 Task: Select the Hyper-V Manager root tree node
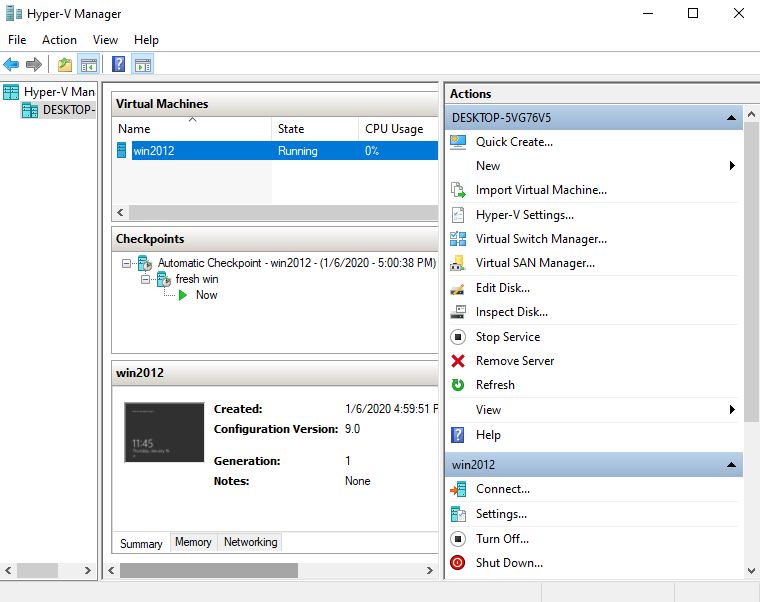[59, 92]
